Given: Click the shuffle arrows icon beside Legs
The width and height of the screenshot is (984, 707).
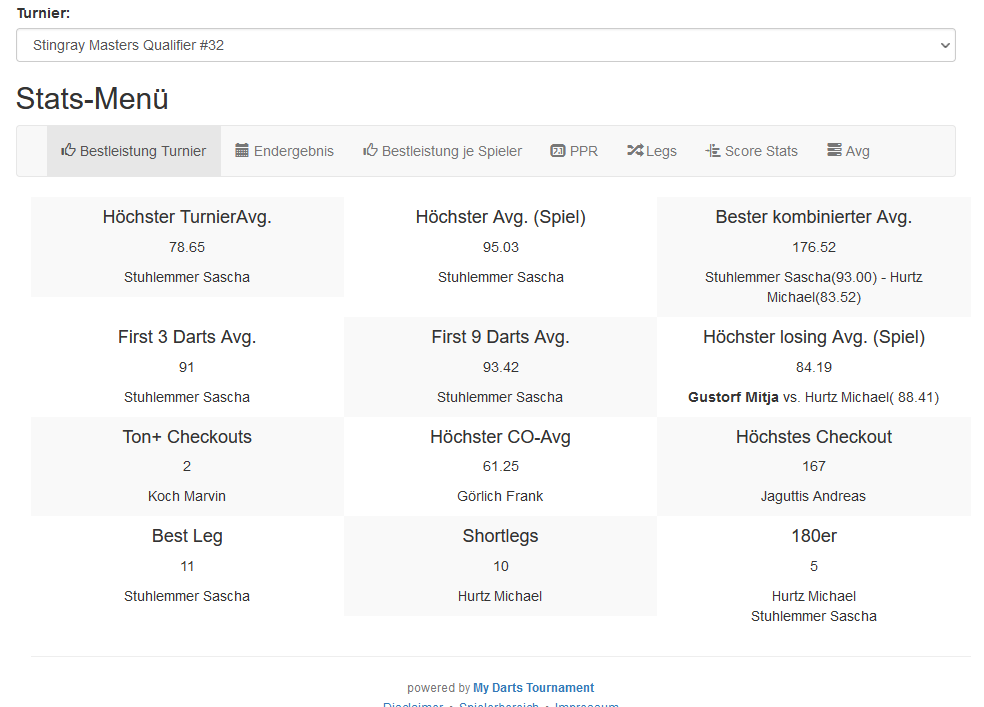Looking at the screenshot, I should pyautogui.click(x=635, y=151).
